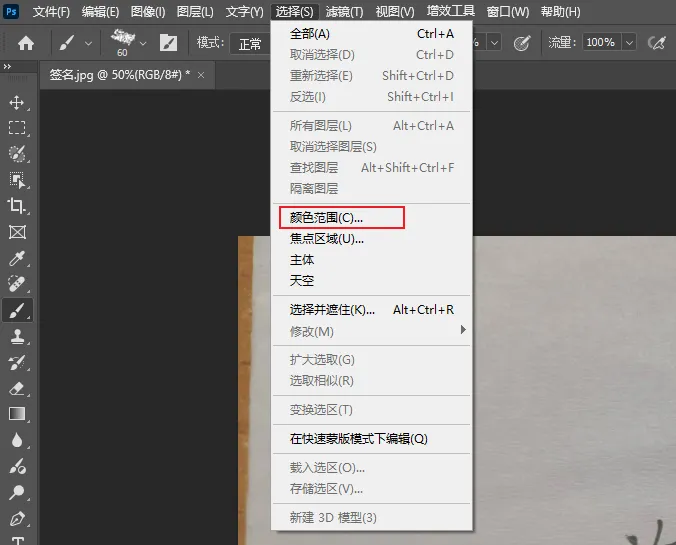Select the Rectangular Marquee tool

pyautogui.click(x=17, y=128)
